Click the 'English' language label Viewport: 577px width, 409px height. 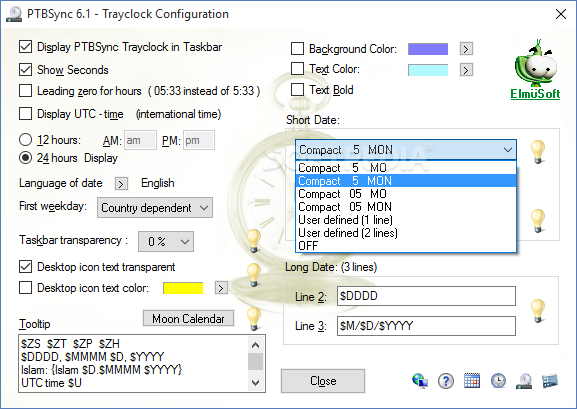[158, 183]
